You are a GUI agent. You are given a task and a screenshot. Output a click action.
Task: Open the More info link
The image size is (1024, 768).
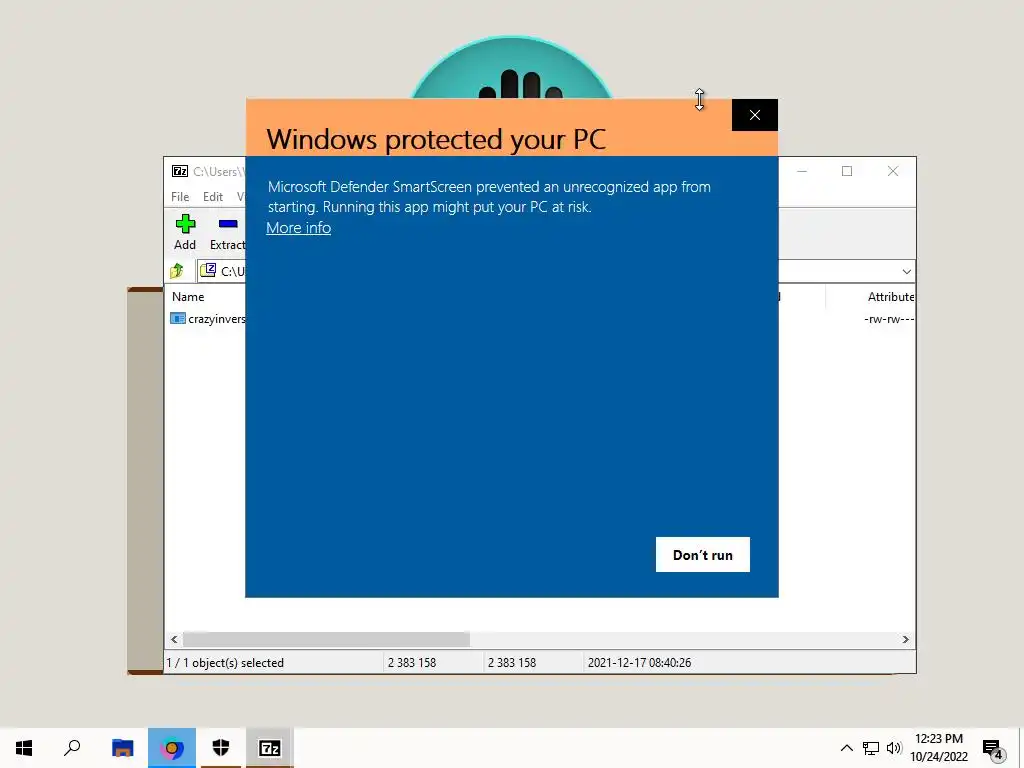coord(298,227)
